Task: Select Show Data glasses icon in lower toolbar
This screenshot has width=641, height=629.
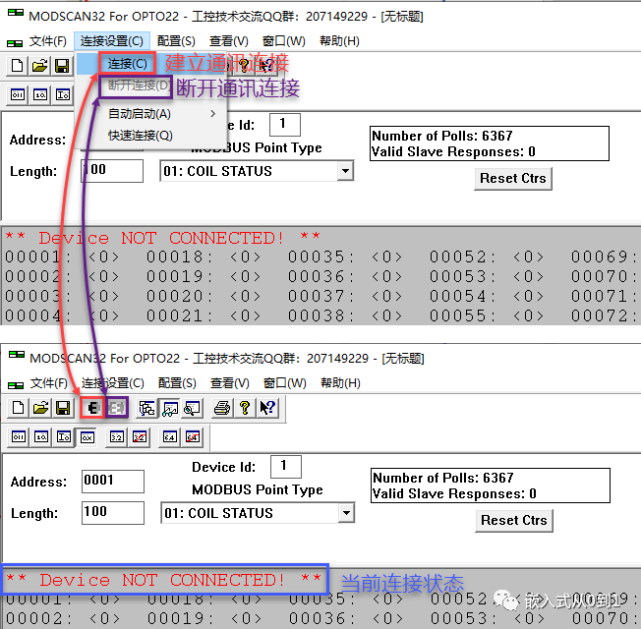Action: (x=170, y=408)
